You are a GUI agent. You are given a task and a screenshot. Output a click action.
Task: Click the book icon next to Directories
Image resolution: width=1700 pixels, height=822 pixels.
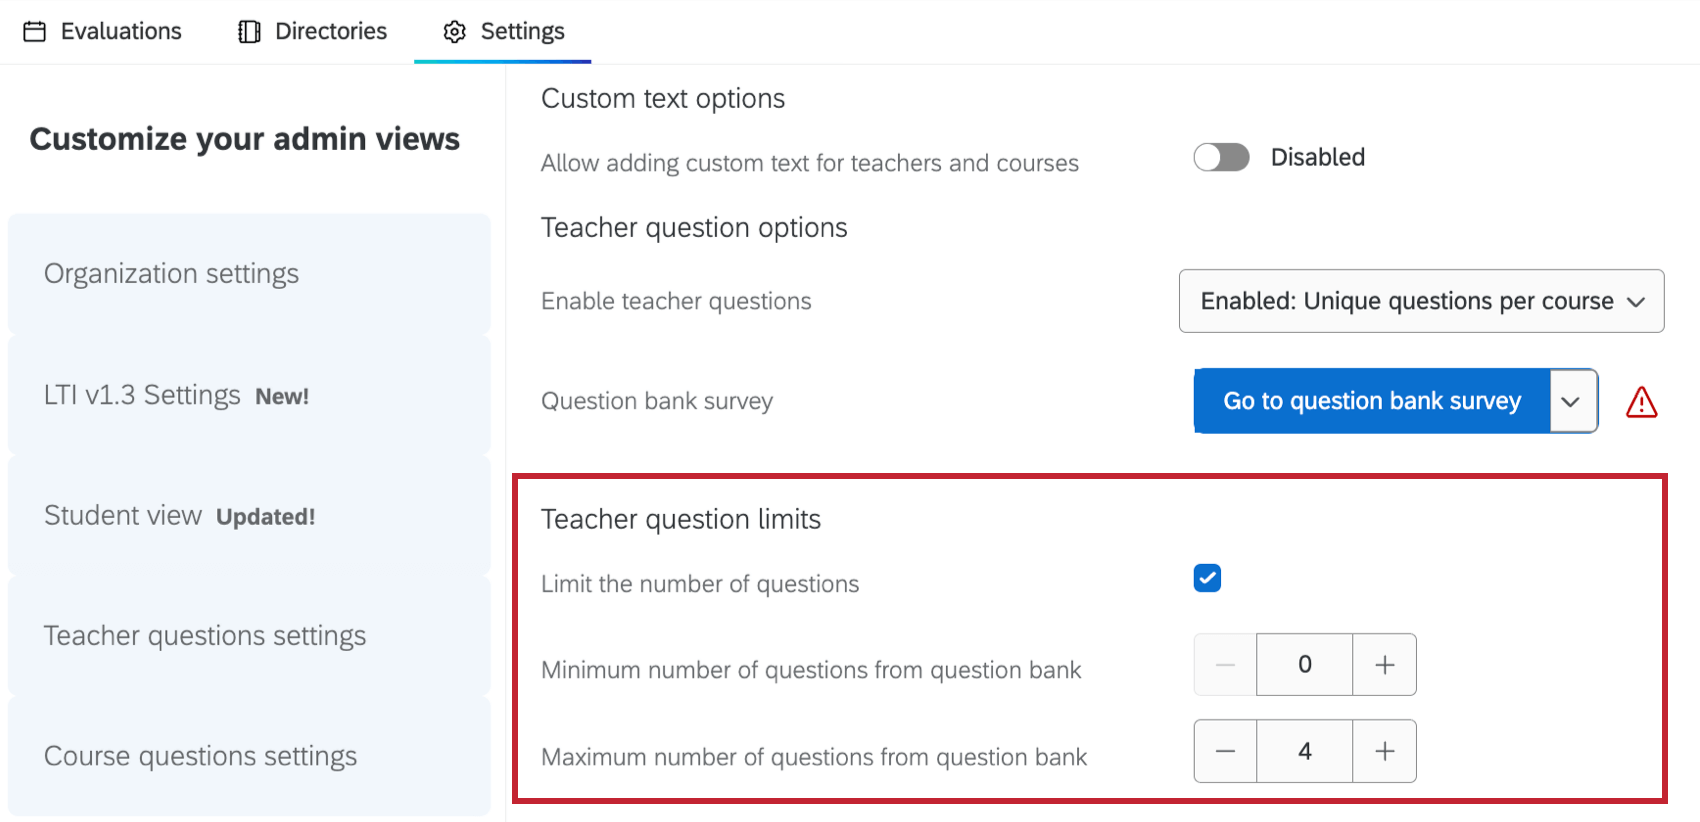point(246,31)
